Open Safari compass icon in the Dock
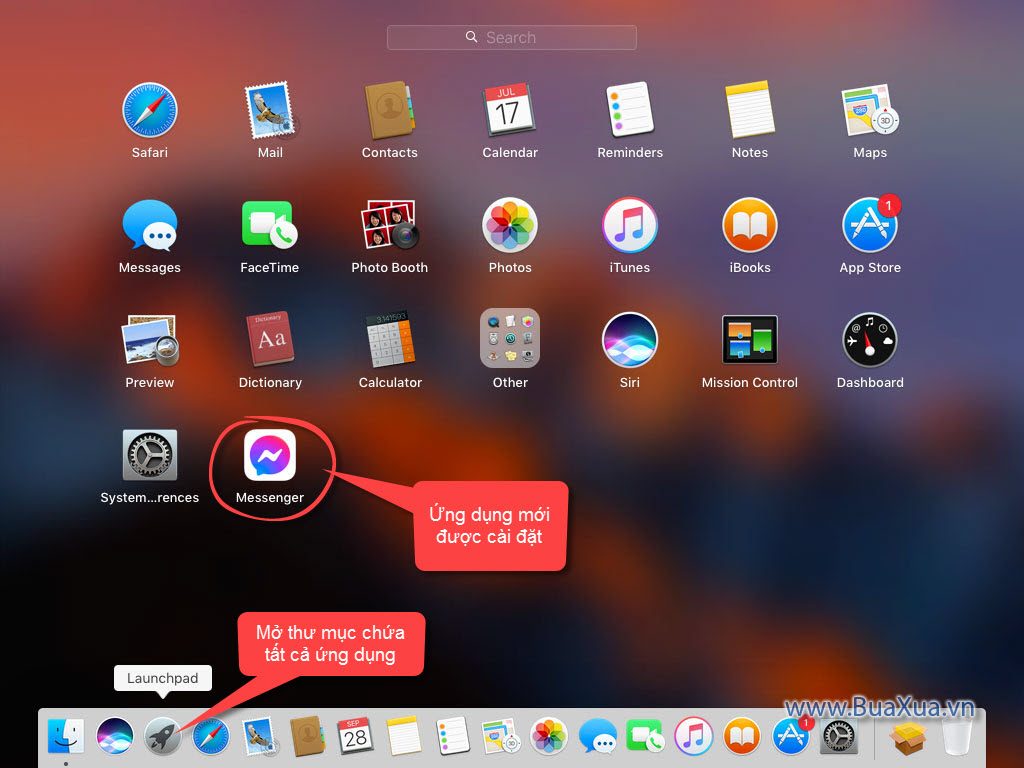The image size is (1024, 768). coord(211,736)
